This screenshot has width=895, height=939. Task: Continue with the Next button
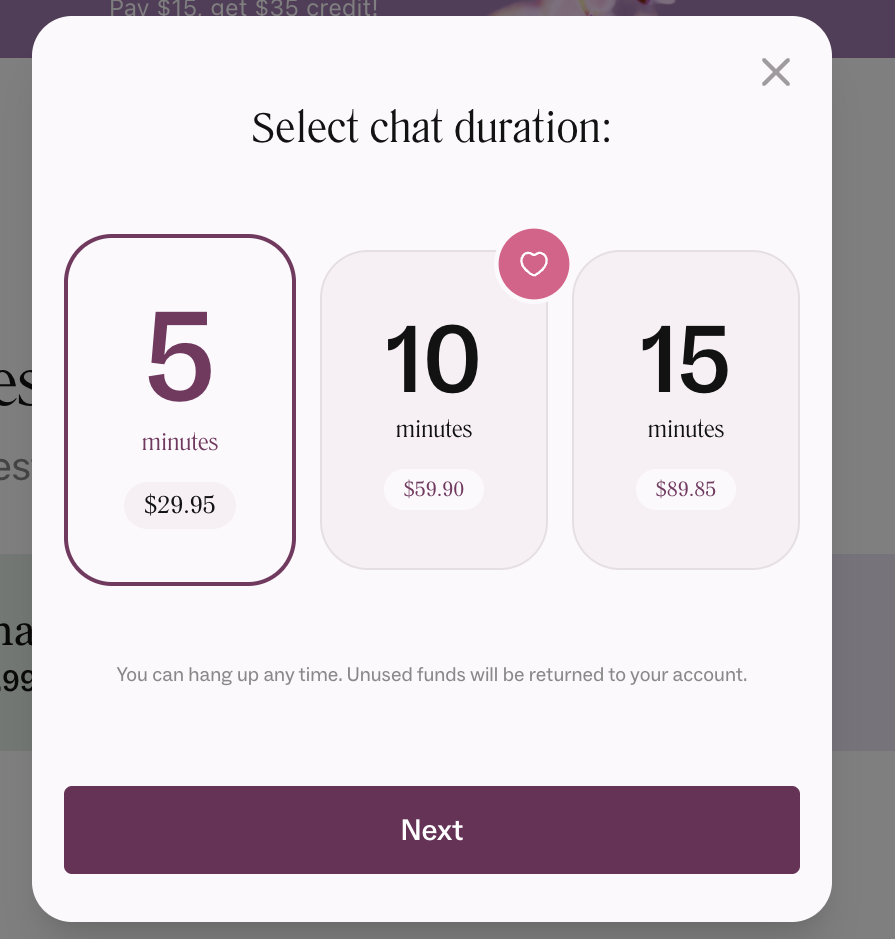click(432, 829)
